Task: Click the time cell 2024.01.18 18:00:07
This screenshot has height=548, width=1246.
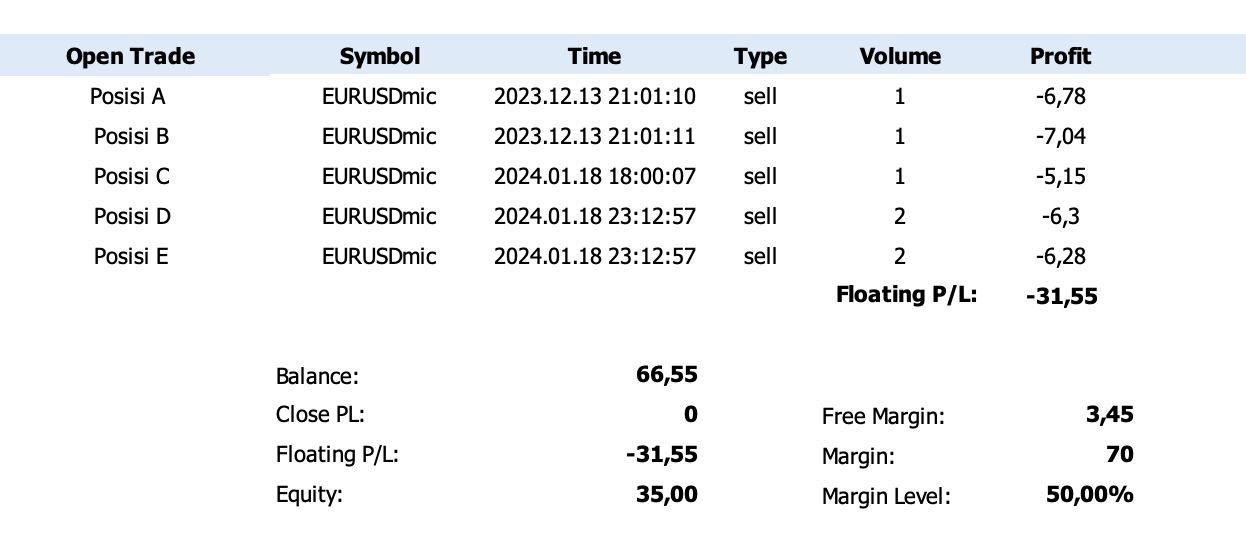Action: [595, 177]
